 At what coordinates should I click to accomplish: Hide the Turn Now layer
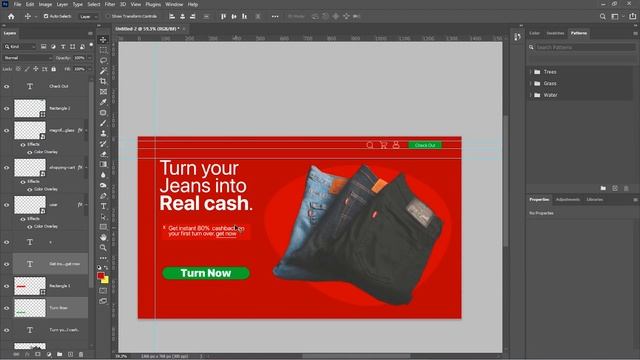click(x=7, y=308)
